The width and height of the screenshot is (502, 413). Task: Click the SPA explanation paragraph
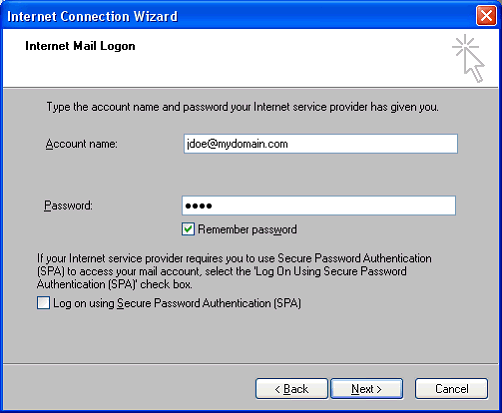(x=234, y=271)
